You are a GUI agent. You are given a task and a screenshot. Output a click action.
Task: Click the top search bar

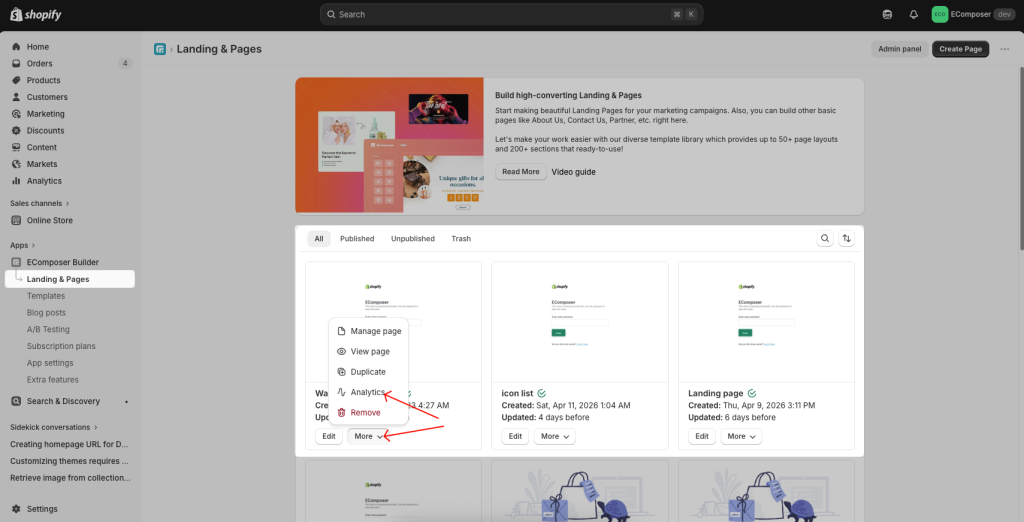(511, 14)
